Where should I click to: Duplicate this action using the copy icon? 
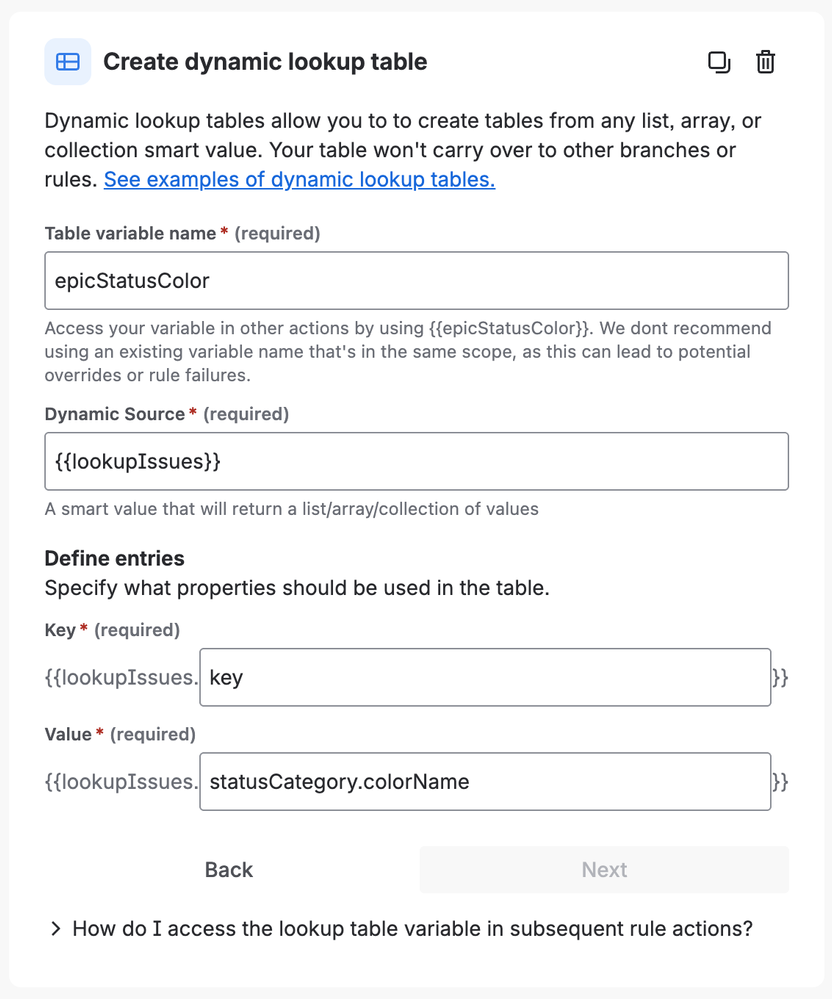point(719,62)
